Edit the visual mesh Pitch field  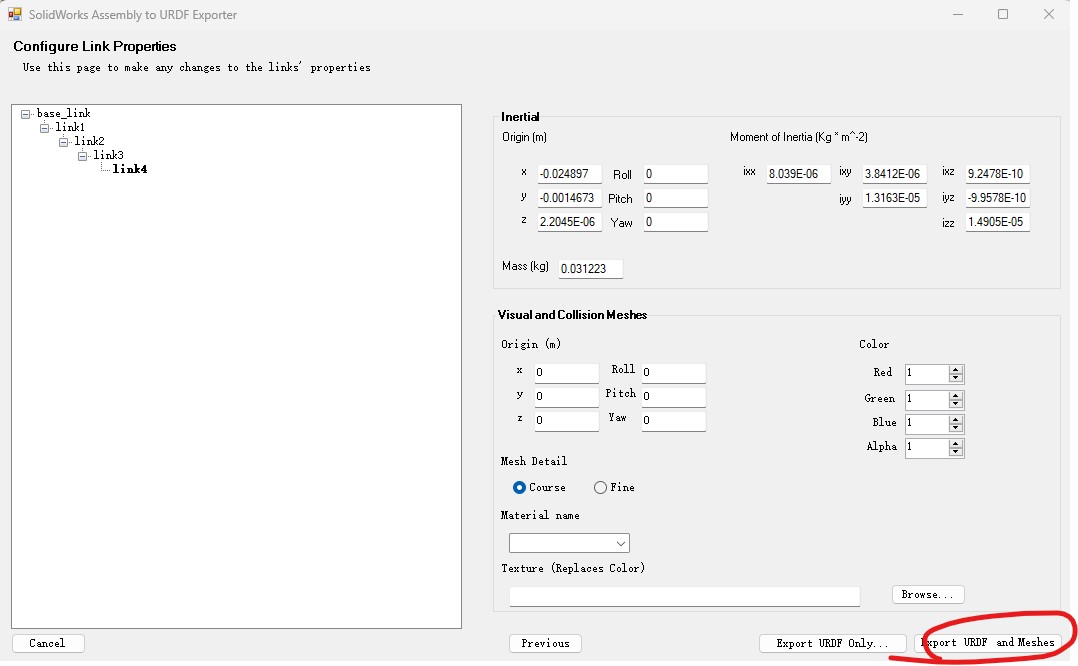pos(674,397)
